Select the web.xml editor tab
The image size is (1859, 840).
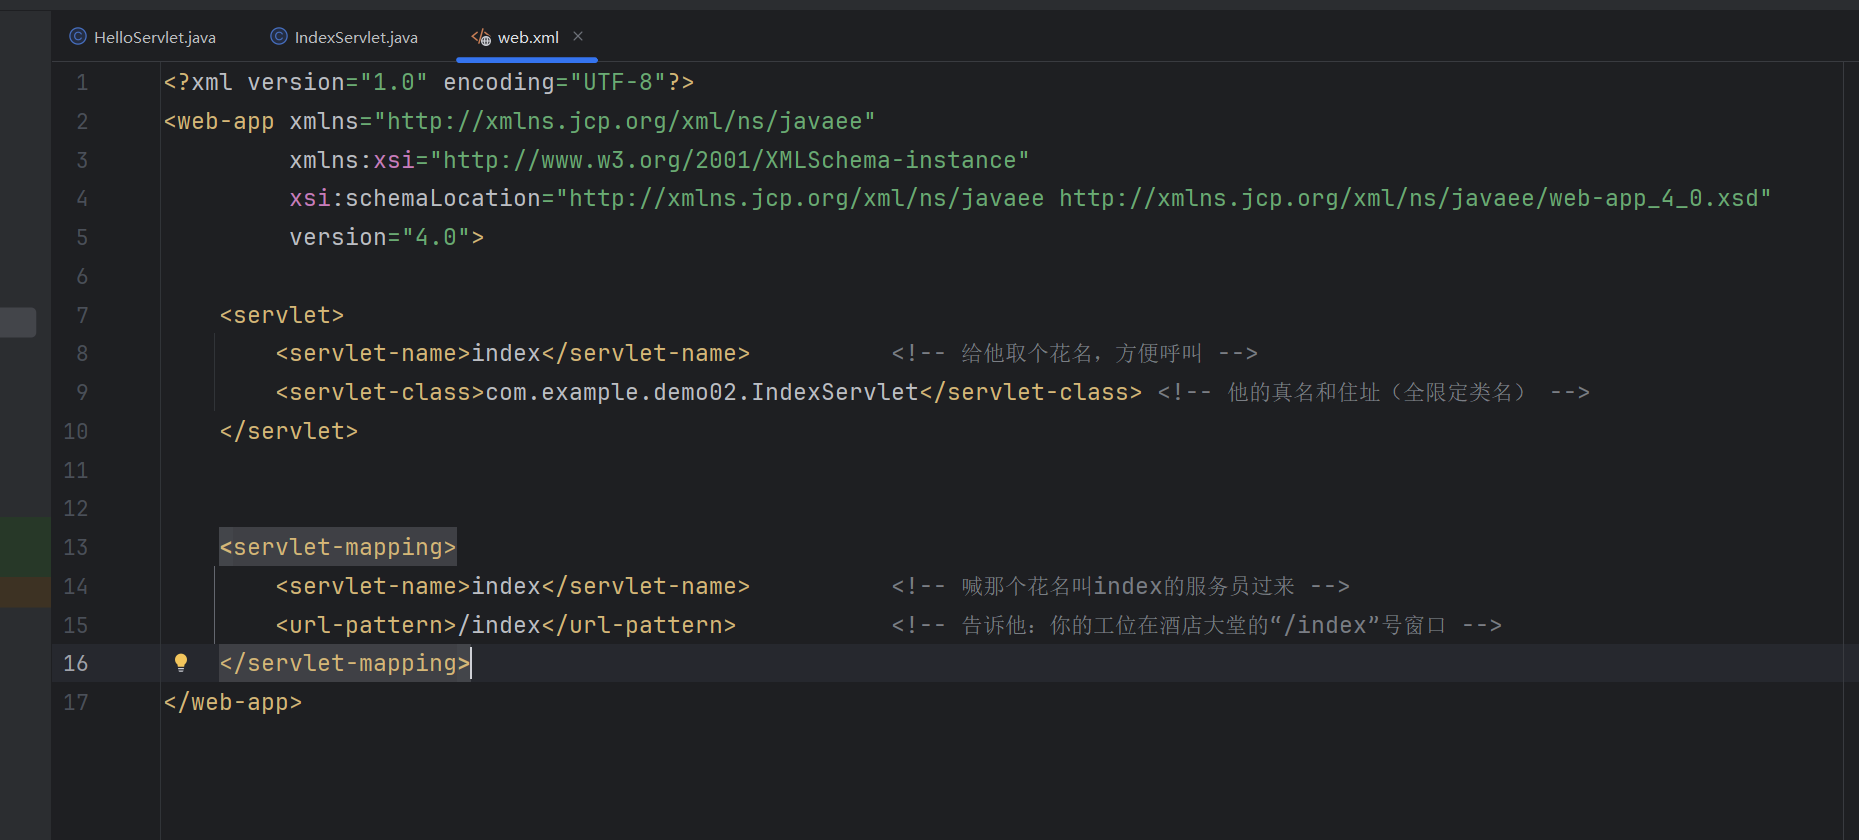tap(527, 37)
